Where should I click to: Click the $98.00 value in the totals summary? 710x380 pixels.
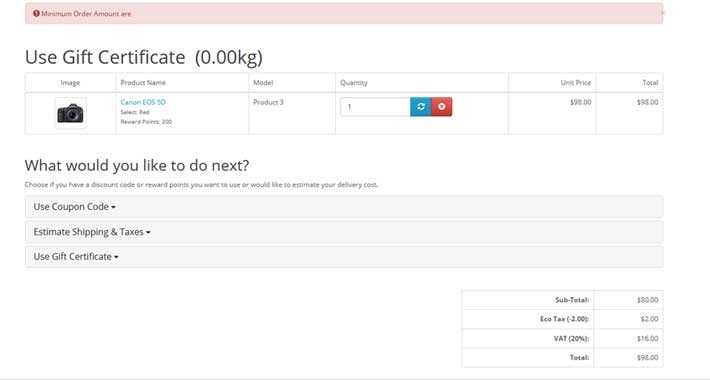[x=648, y=358]
